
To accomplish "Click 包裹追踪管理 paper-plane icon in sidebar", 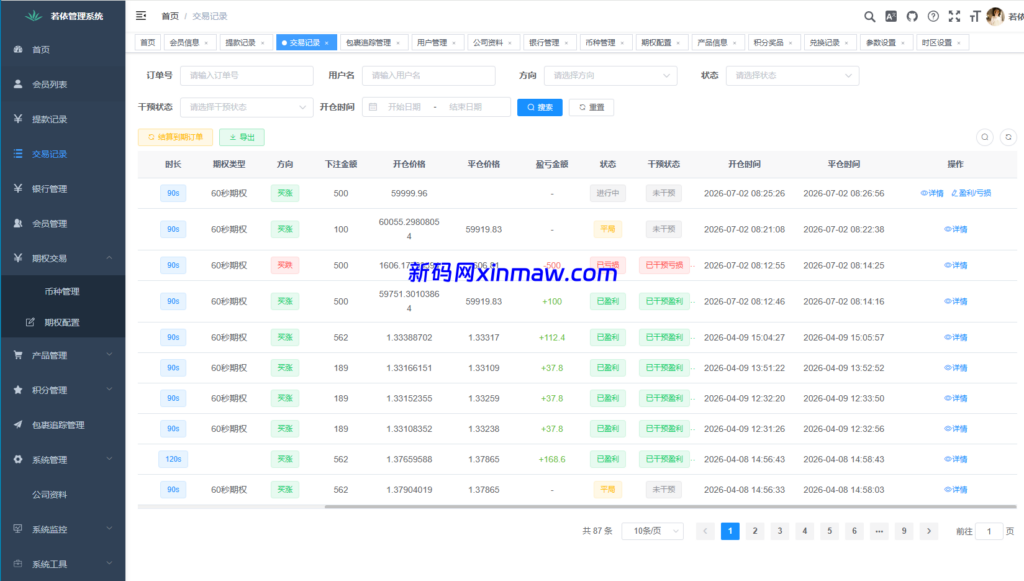I will tap(18, 425).
